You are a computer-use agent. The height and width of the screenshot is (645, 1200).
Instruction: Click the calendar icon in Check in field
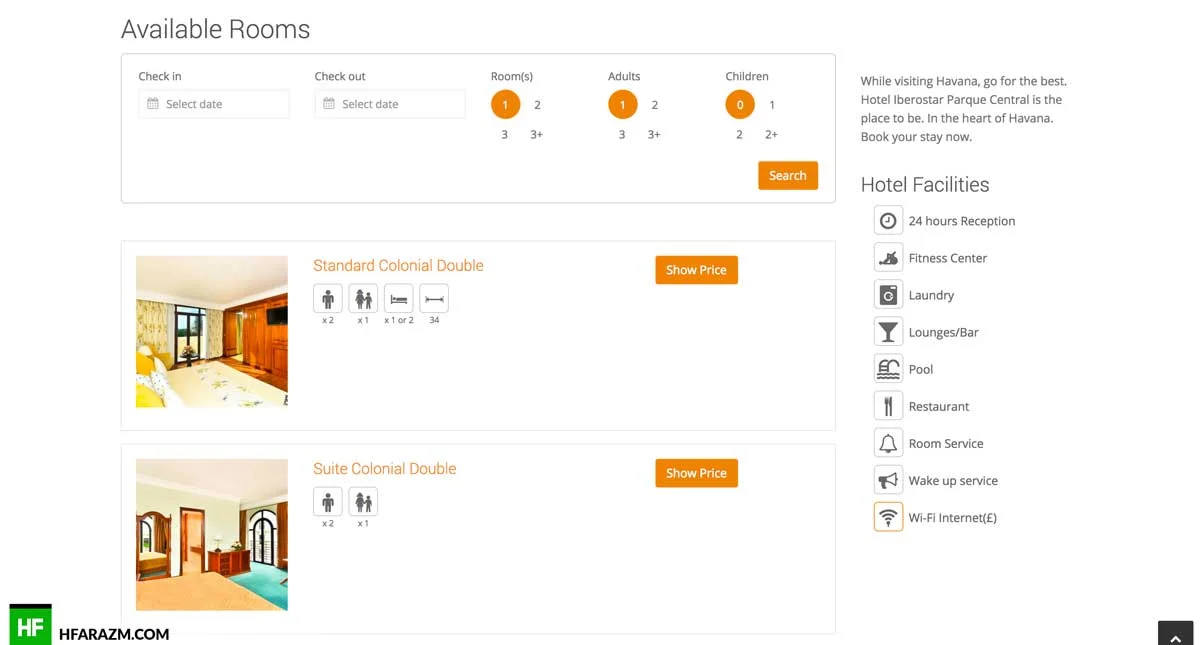pos(153,104)
